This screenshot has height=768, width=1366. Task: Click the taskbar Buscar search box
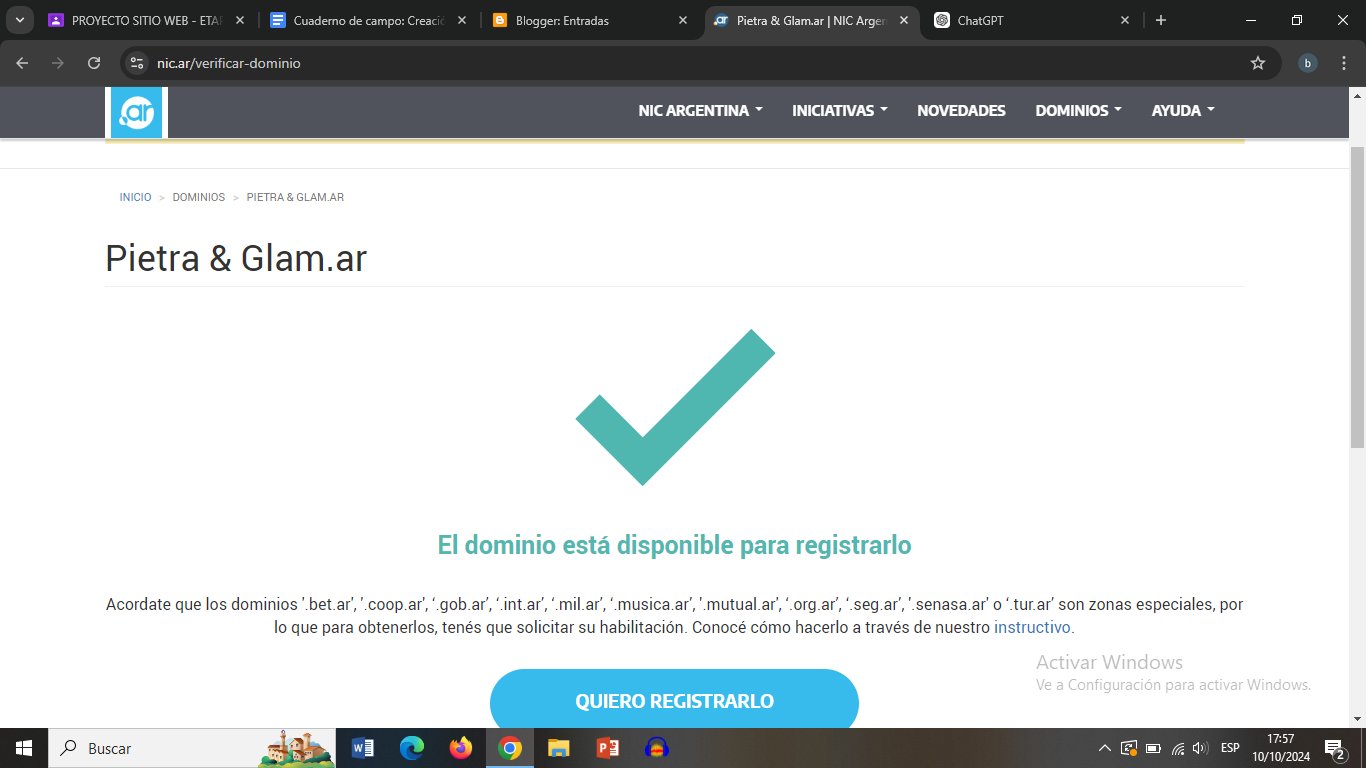pos(192,748)
